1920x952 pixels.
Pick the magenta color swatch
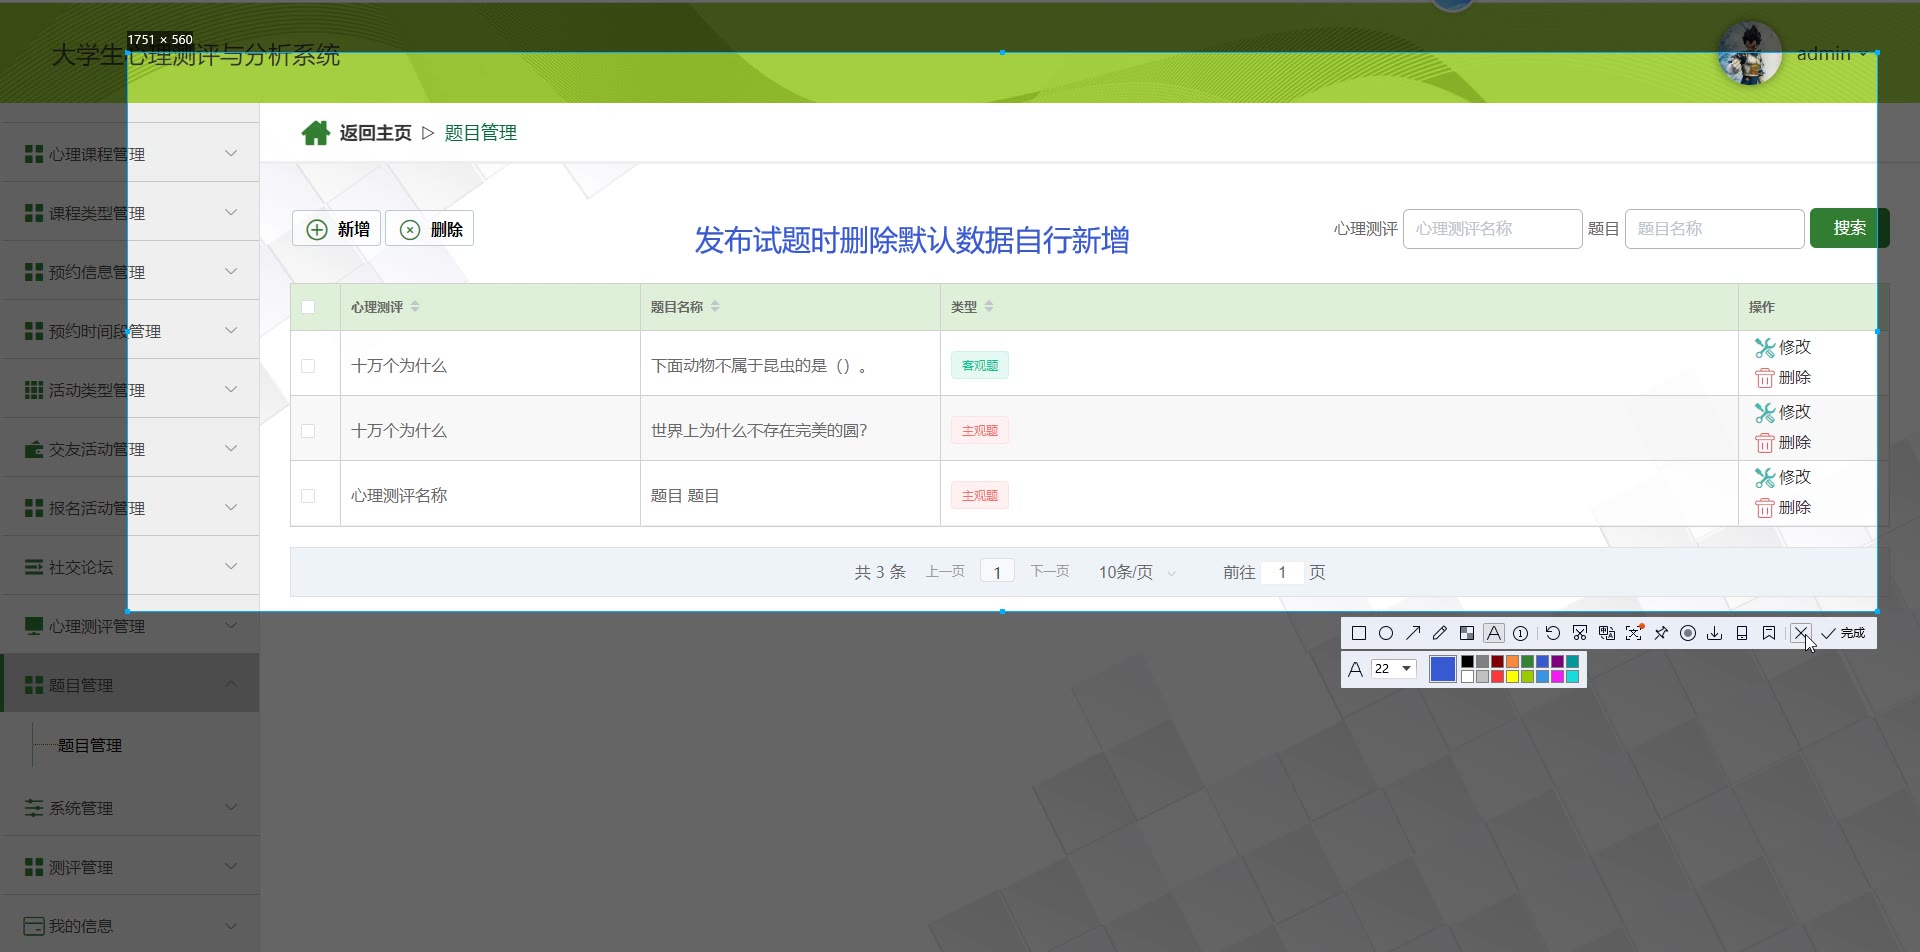pos(1557,677)
